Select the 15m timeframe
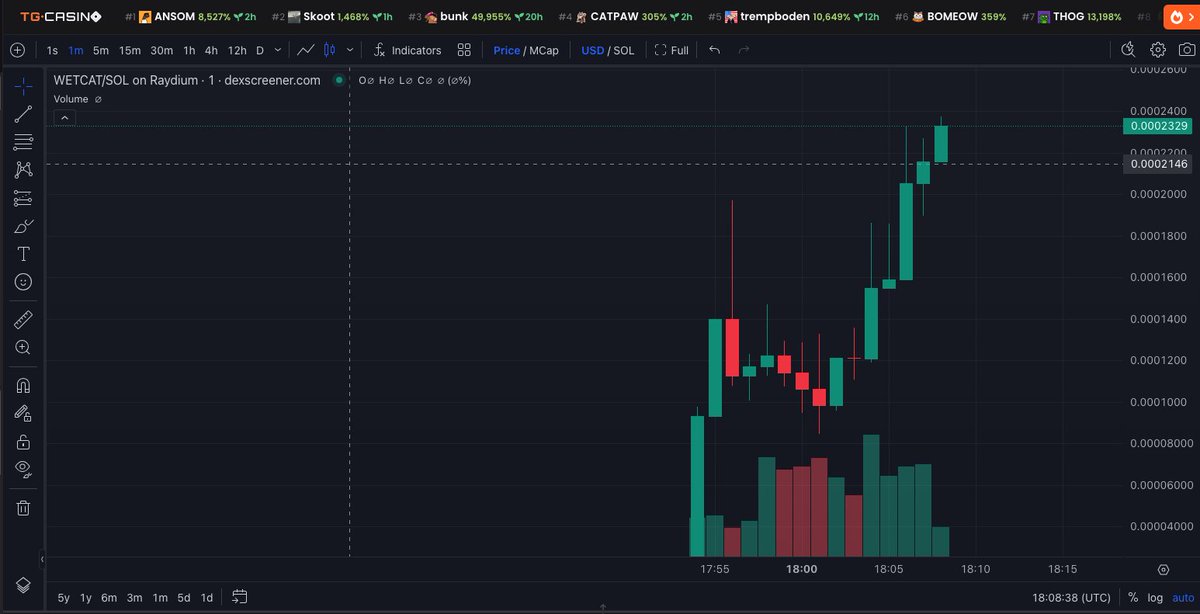The image size is (1200, 614). (x=130, y=50)
